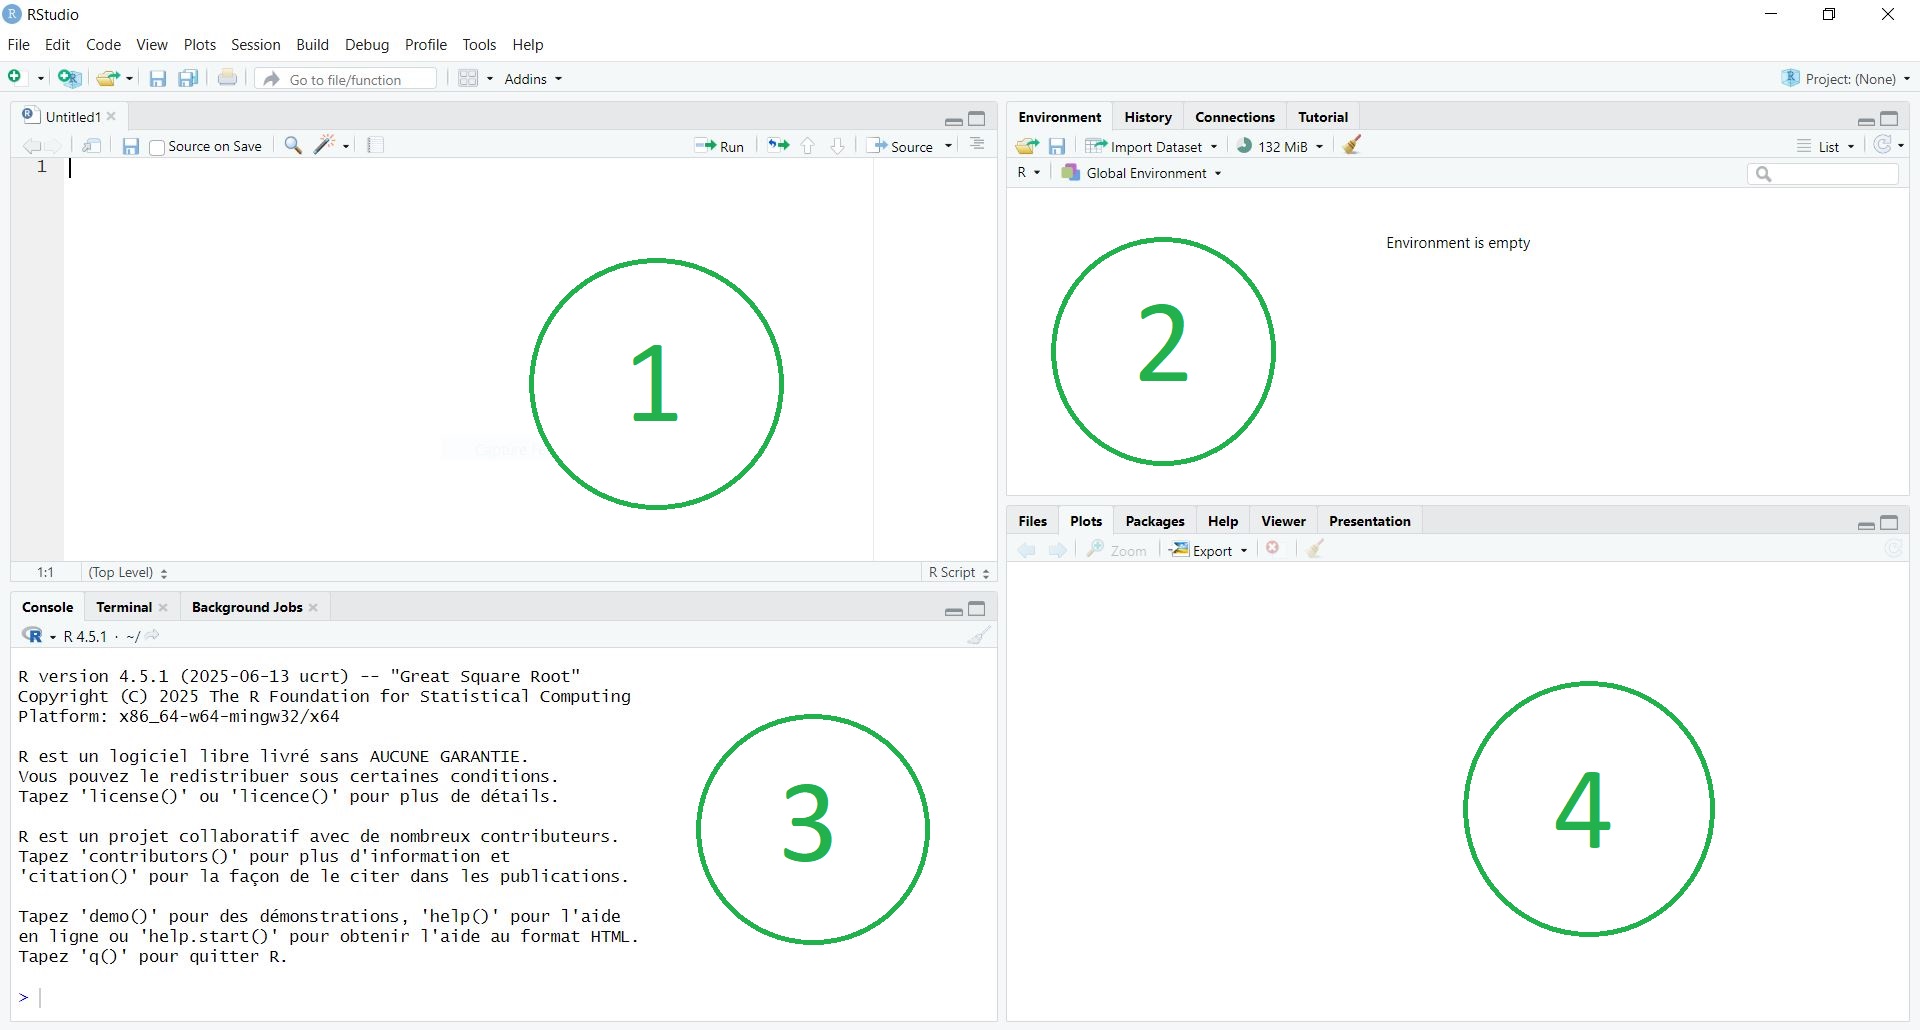Close the Background Jobs tab
This screenshot has height=1030, width=1920.
(314, 607)
